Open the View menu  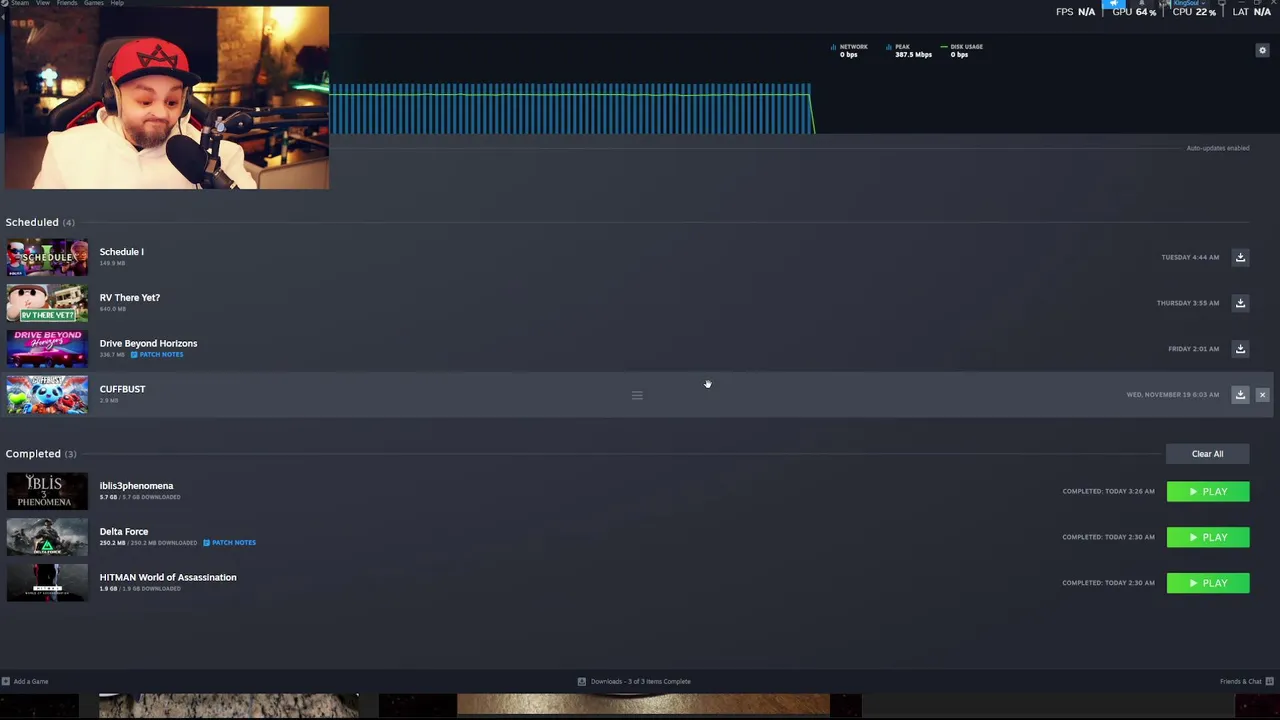[x=43, y=3]
